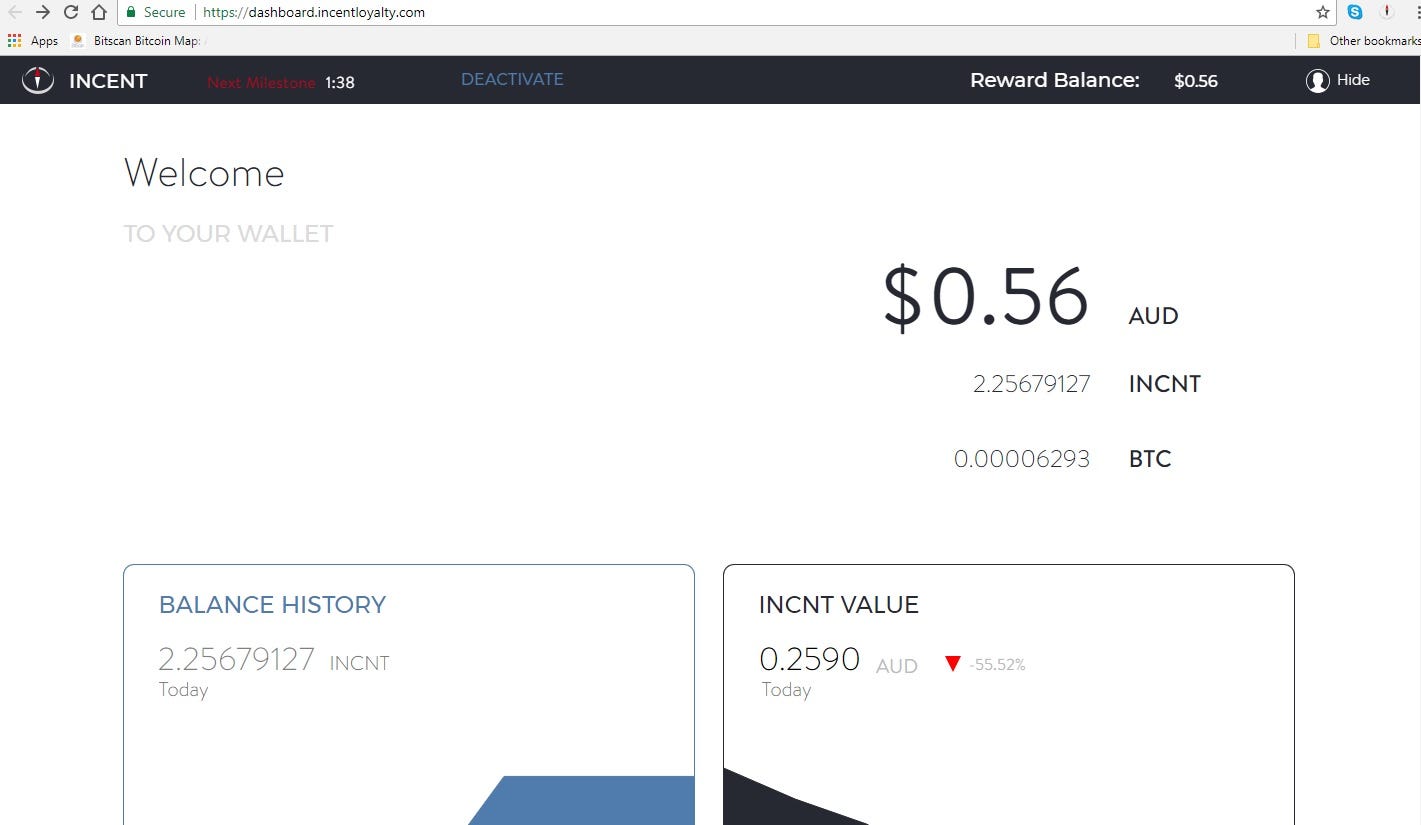Open the BALANCE HISTORY card title
This screenshot has height=825, width=1421.
point(272,605)
